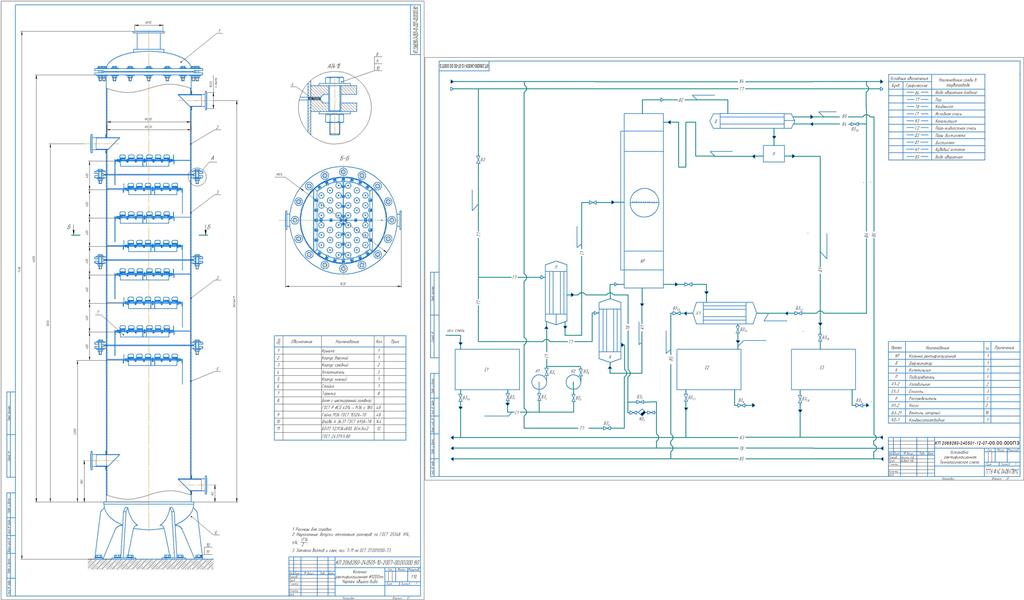Click the parts list table on column drawing

340,387
